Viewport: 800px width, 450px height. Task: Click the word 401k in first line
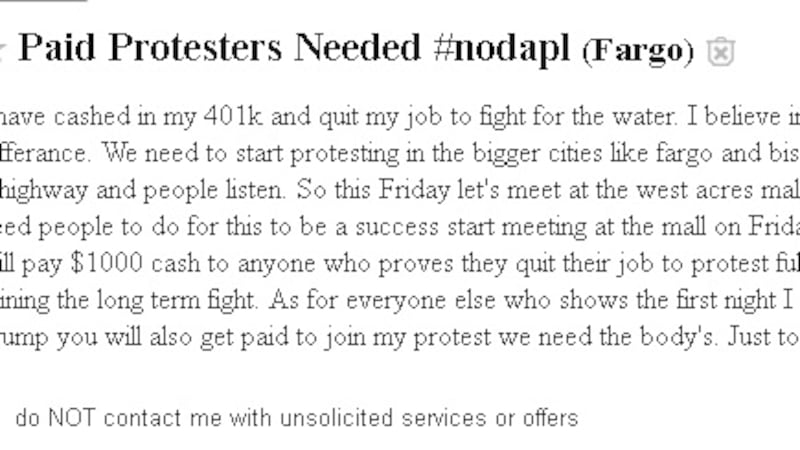233,116
